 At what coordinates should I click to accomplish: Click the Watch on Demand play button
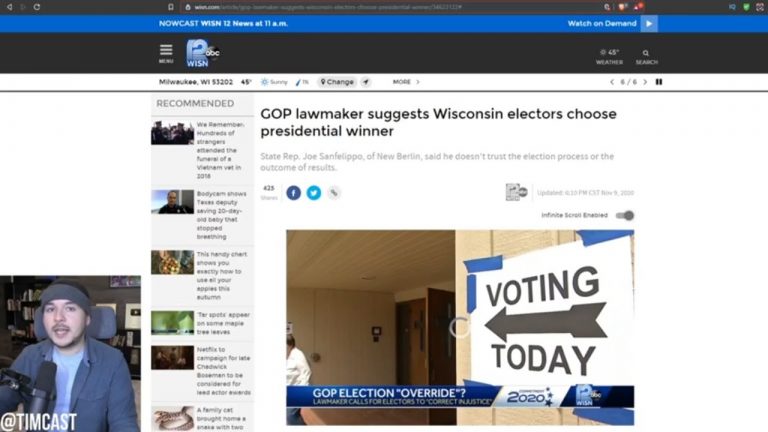tap(649, 24)
